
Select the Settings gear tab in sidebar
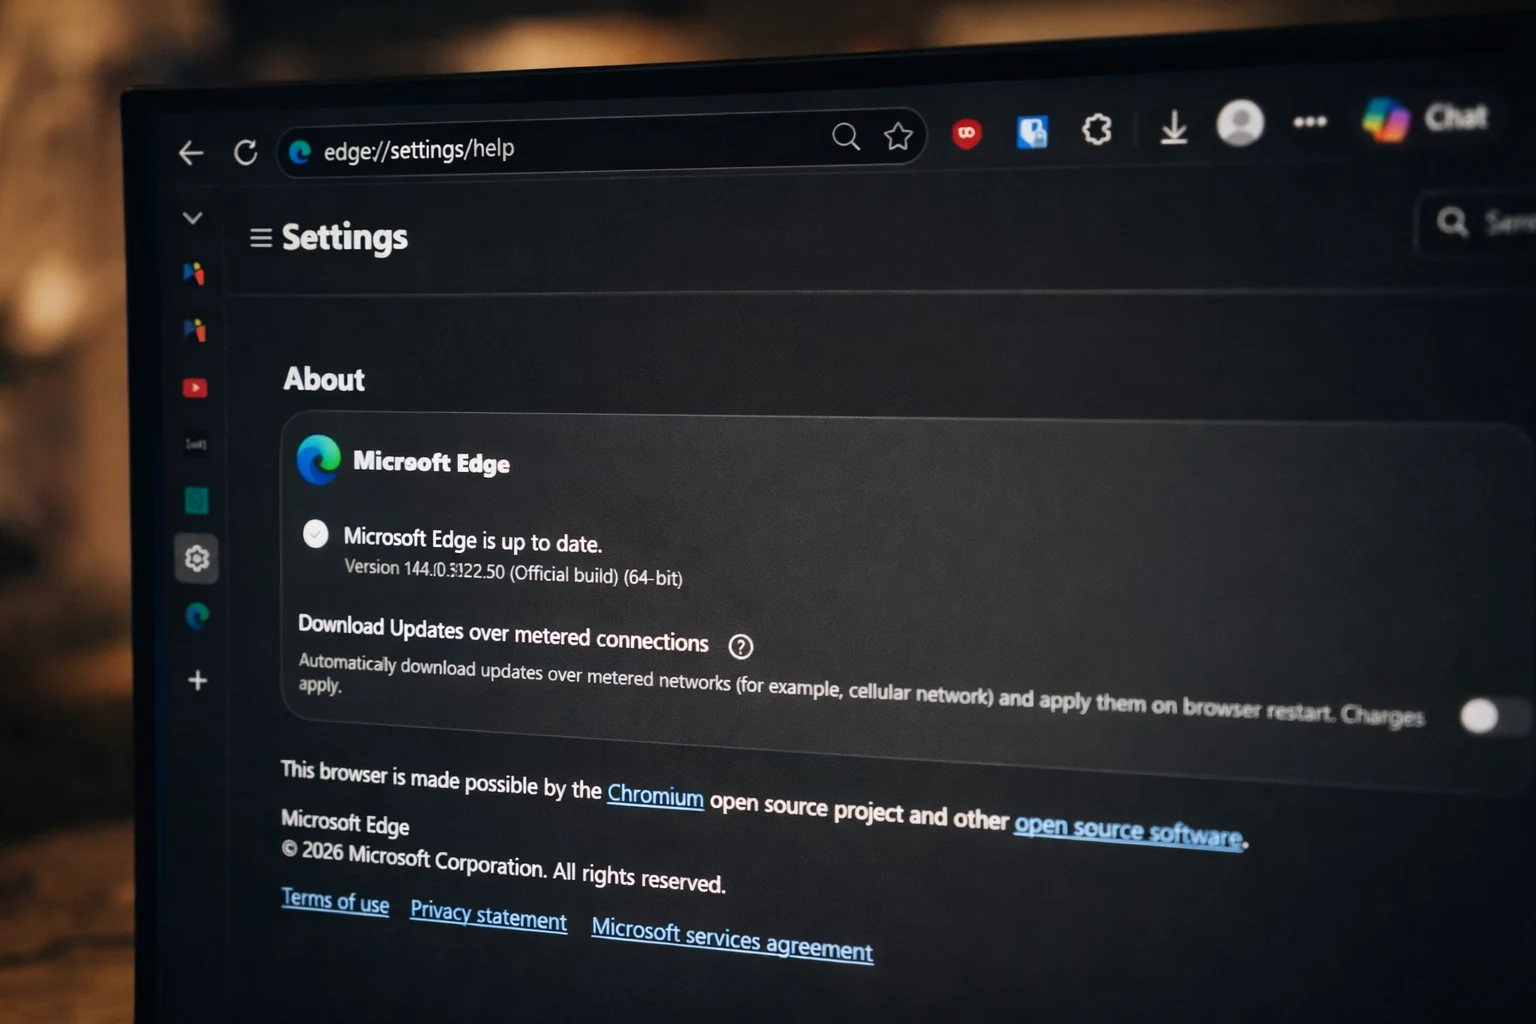click(x=197, y=558)
